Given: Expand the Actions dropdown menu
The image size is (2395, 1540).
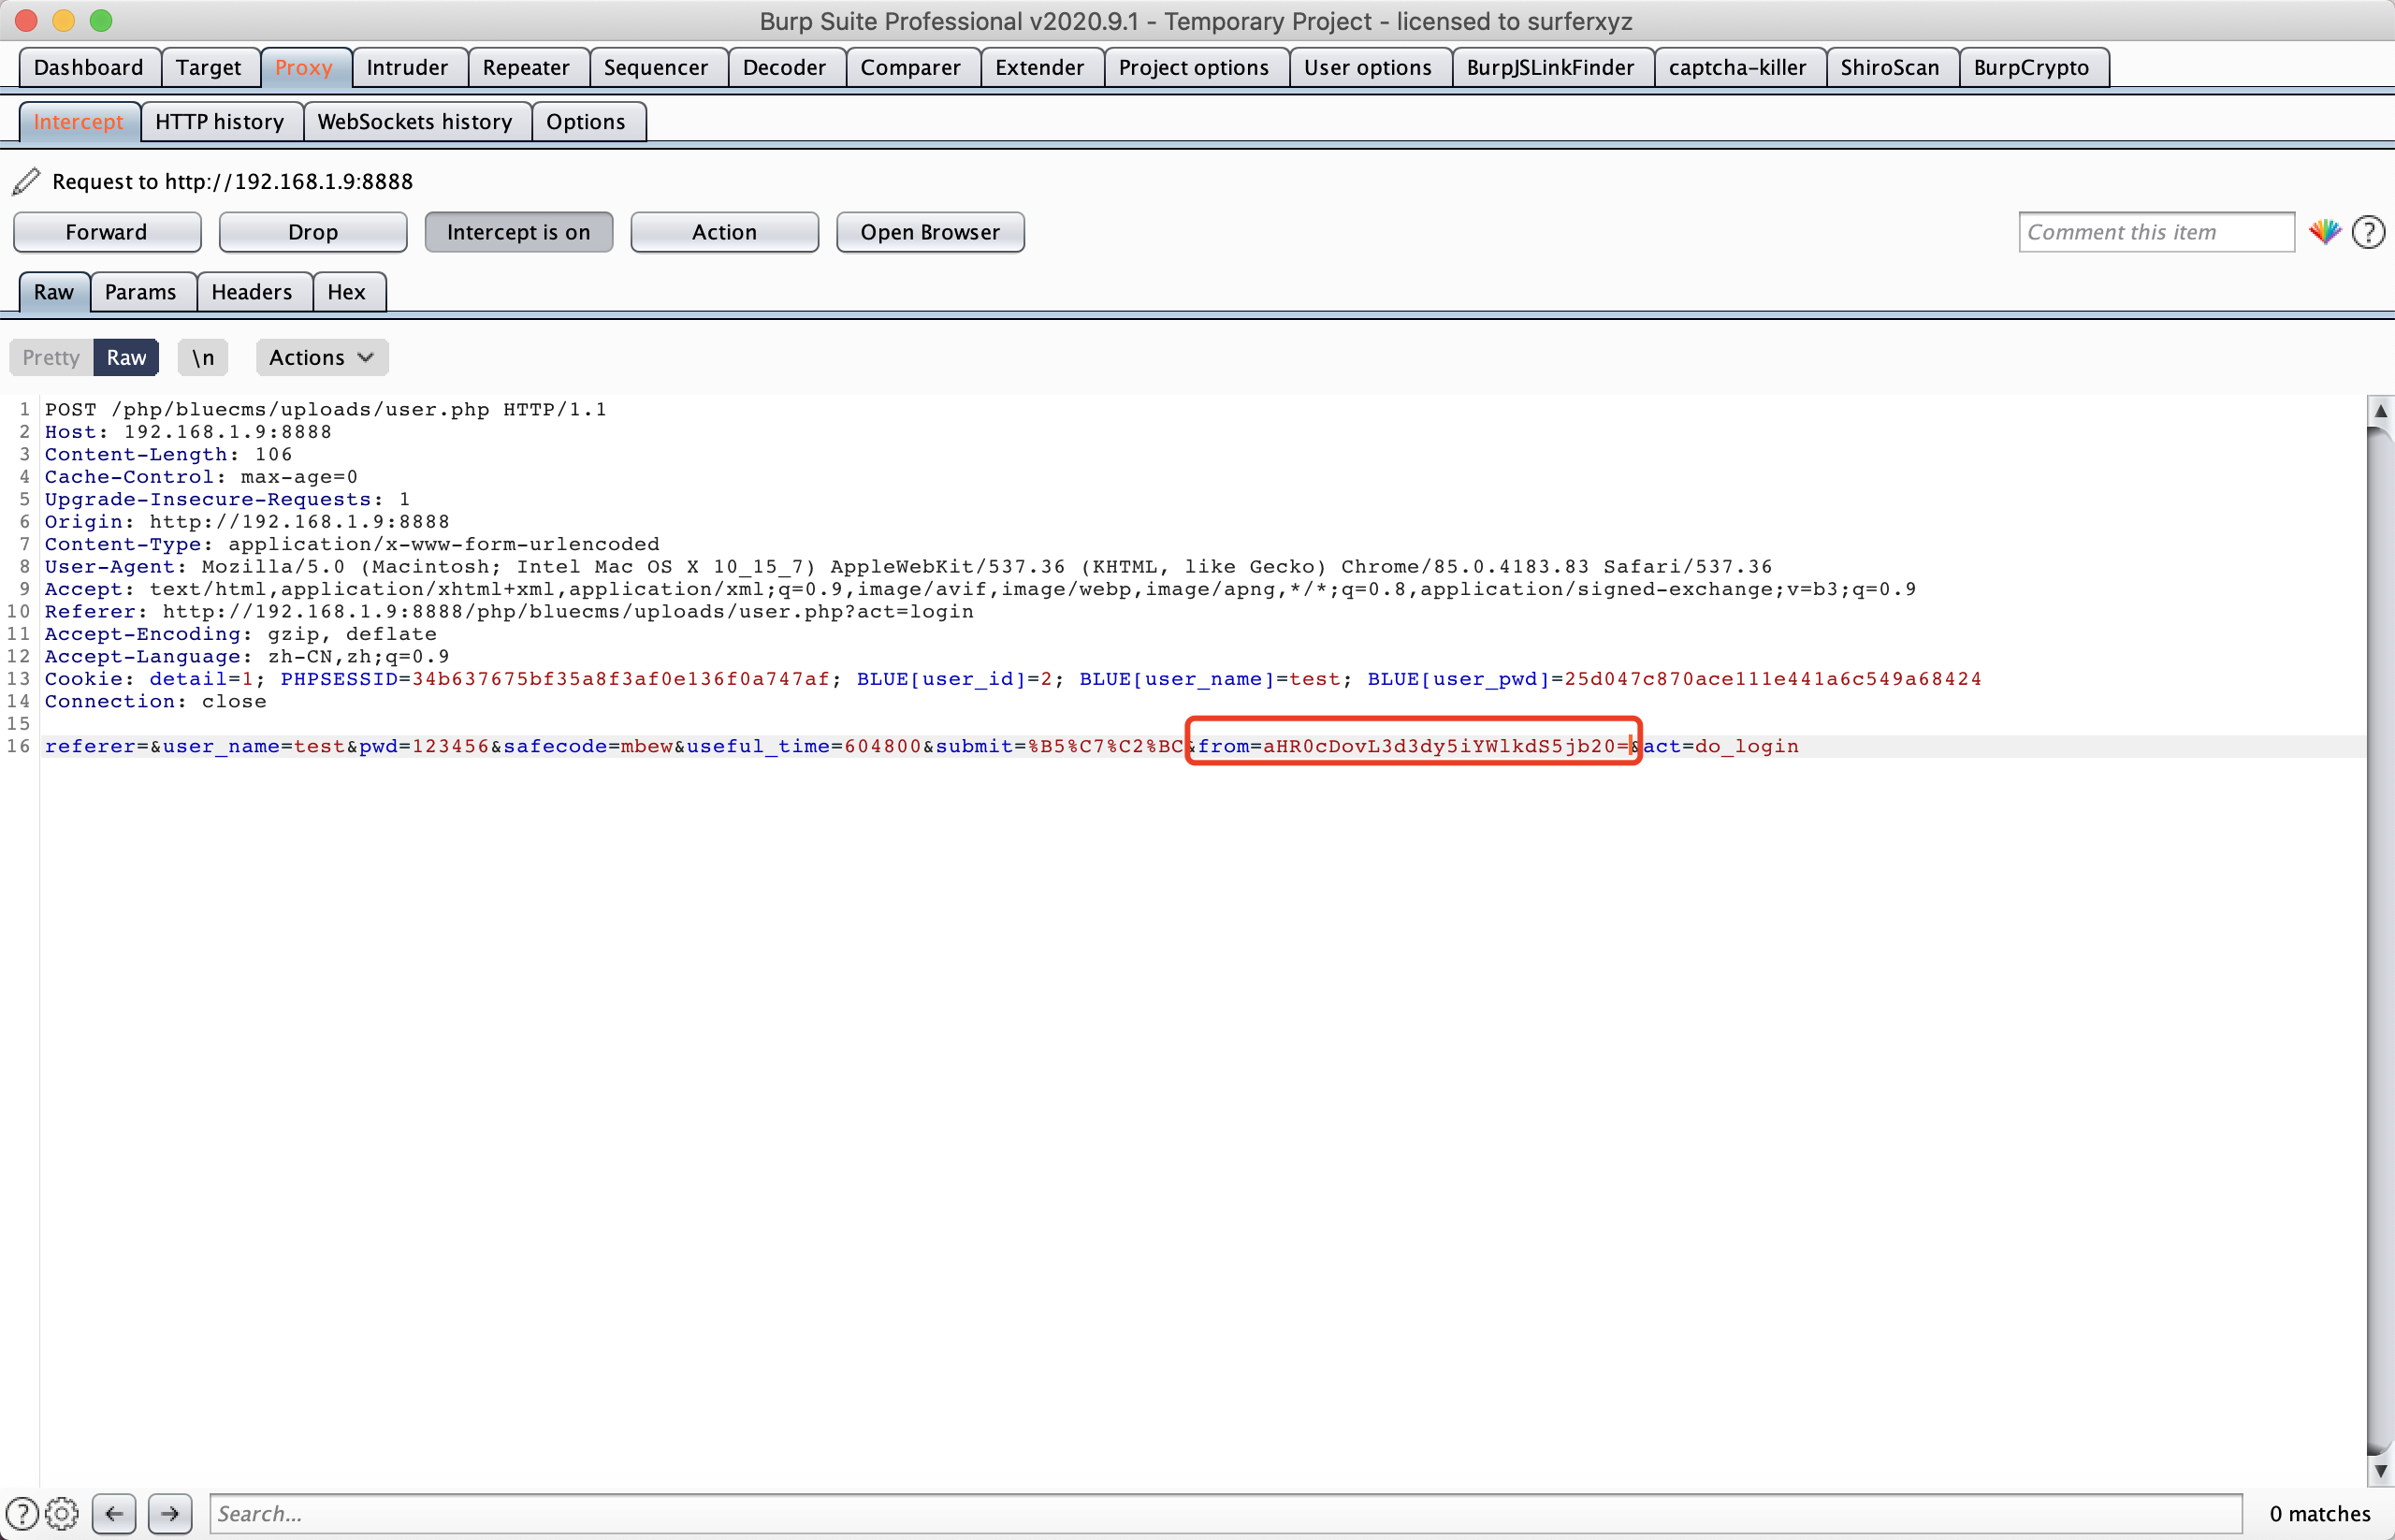Looking at the screenshot, I should coord(321,357).
